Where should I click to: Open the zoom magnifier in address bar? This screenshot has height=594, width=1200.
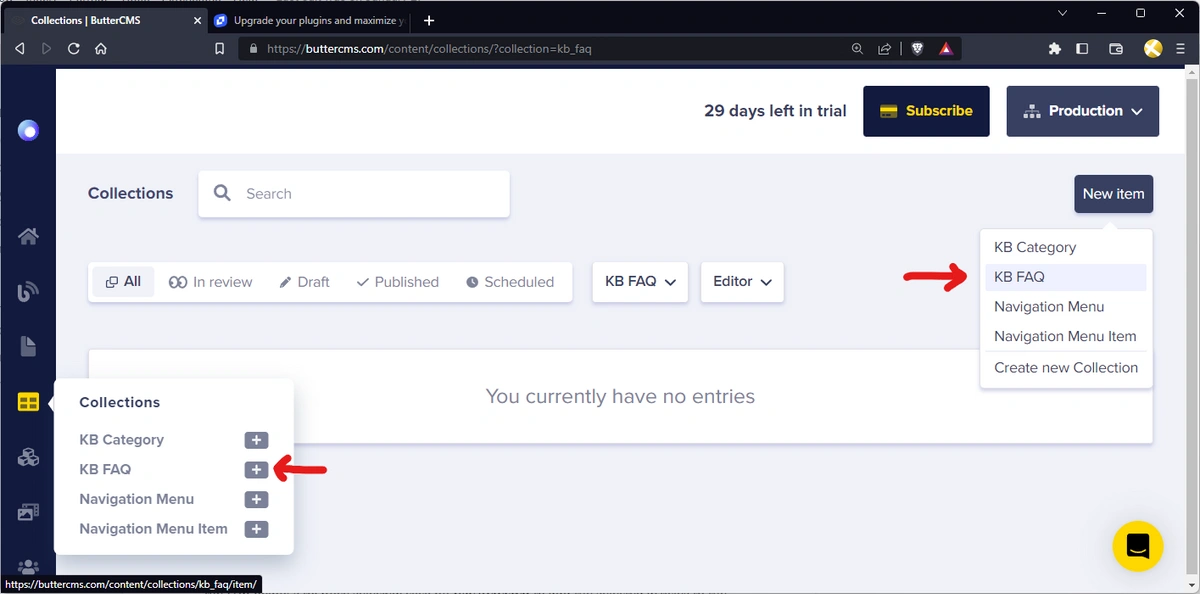(857, 48)
